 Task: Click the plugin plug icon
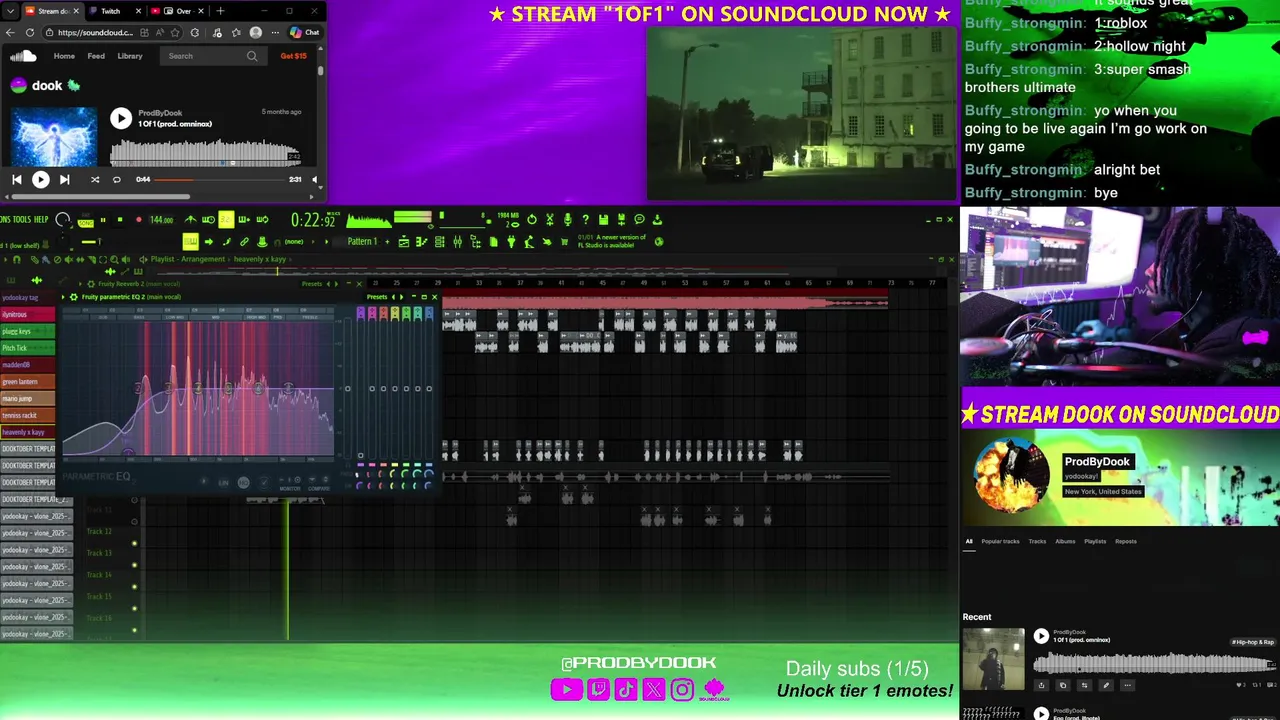coord(511,241)
